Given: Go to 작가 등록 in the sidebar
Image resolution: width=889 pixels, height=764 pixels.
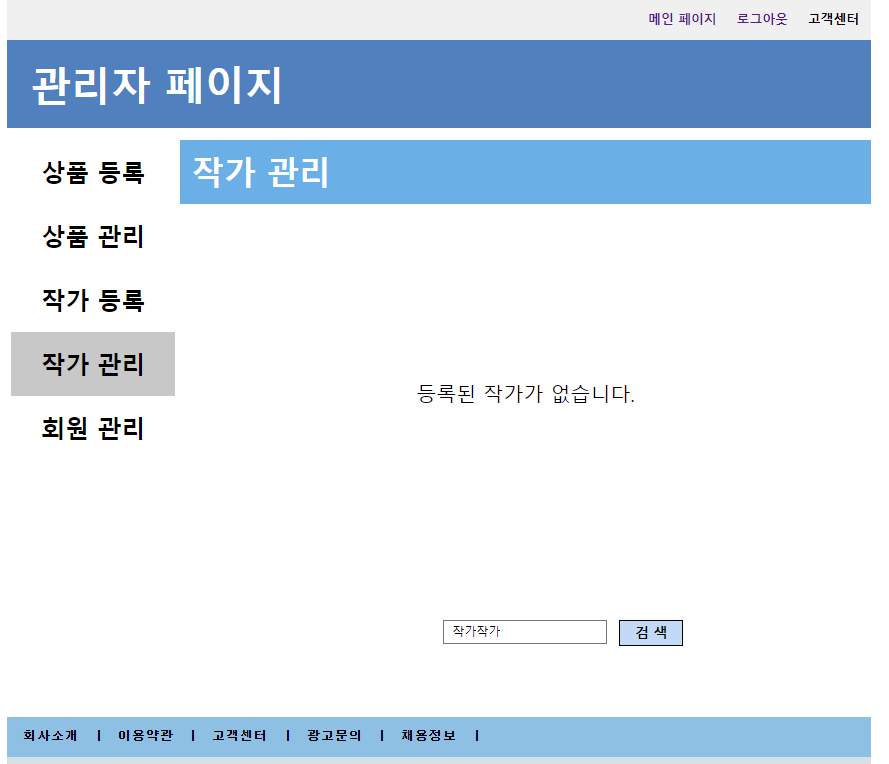Looking at the screenshot, I should point(93,300).
